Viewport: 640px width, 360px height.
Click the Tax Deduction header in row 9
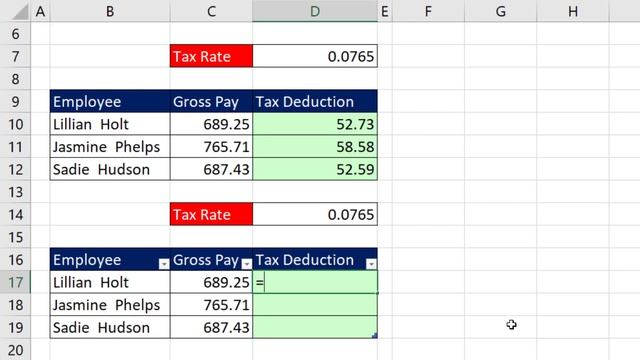click(315, 101)
